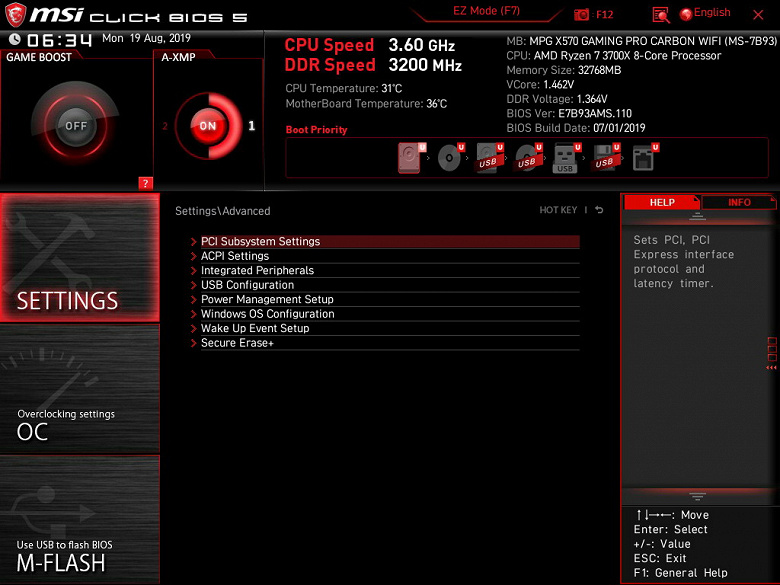Toggle the GAME BOOST knob

click(76, 126)
